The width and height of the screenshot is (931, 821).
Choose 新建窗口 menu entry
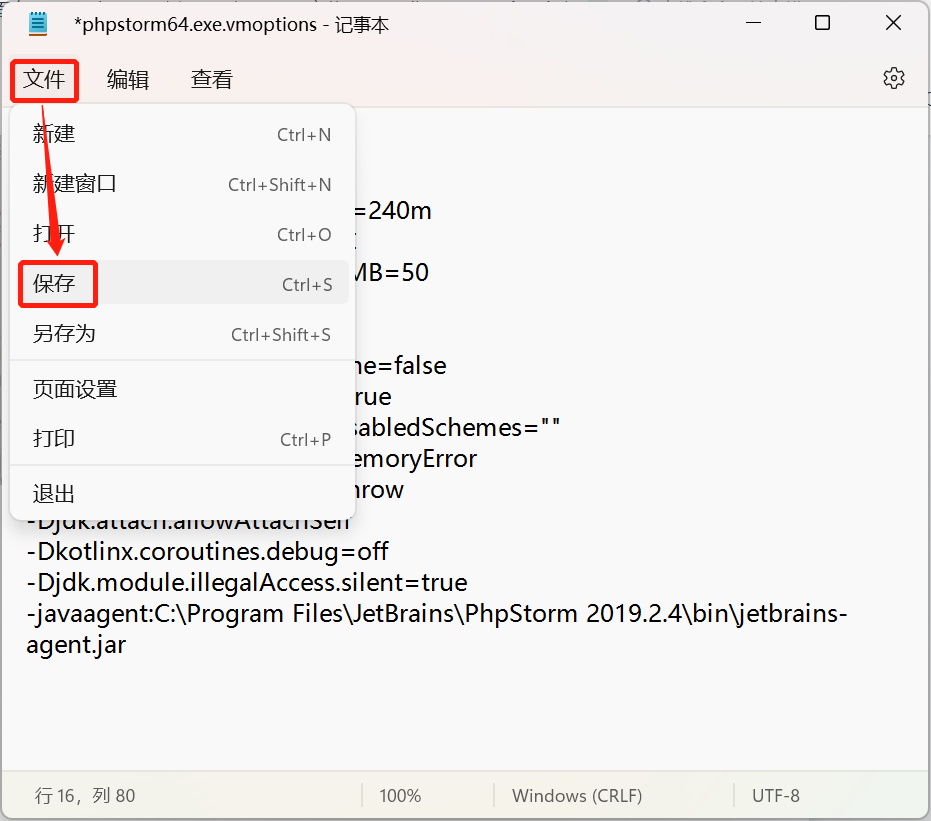[182, 184]
